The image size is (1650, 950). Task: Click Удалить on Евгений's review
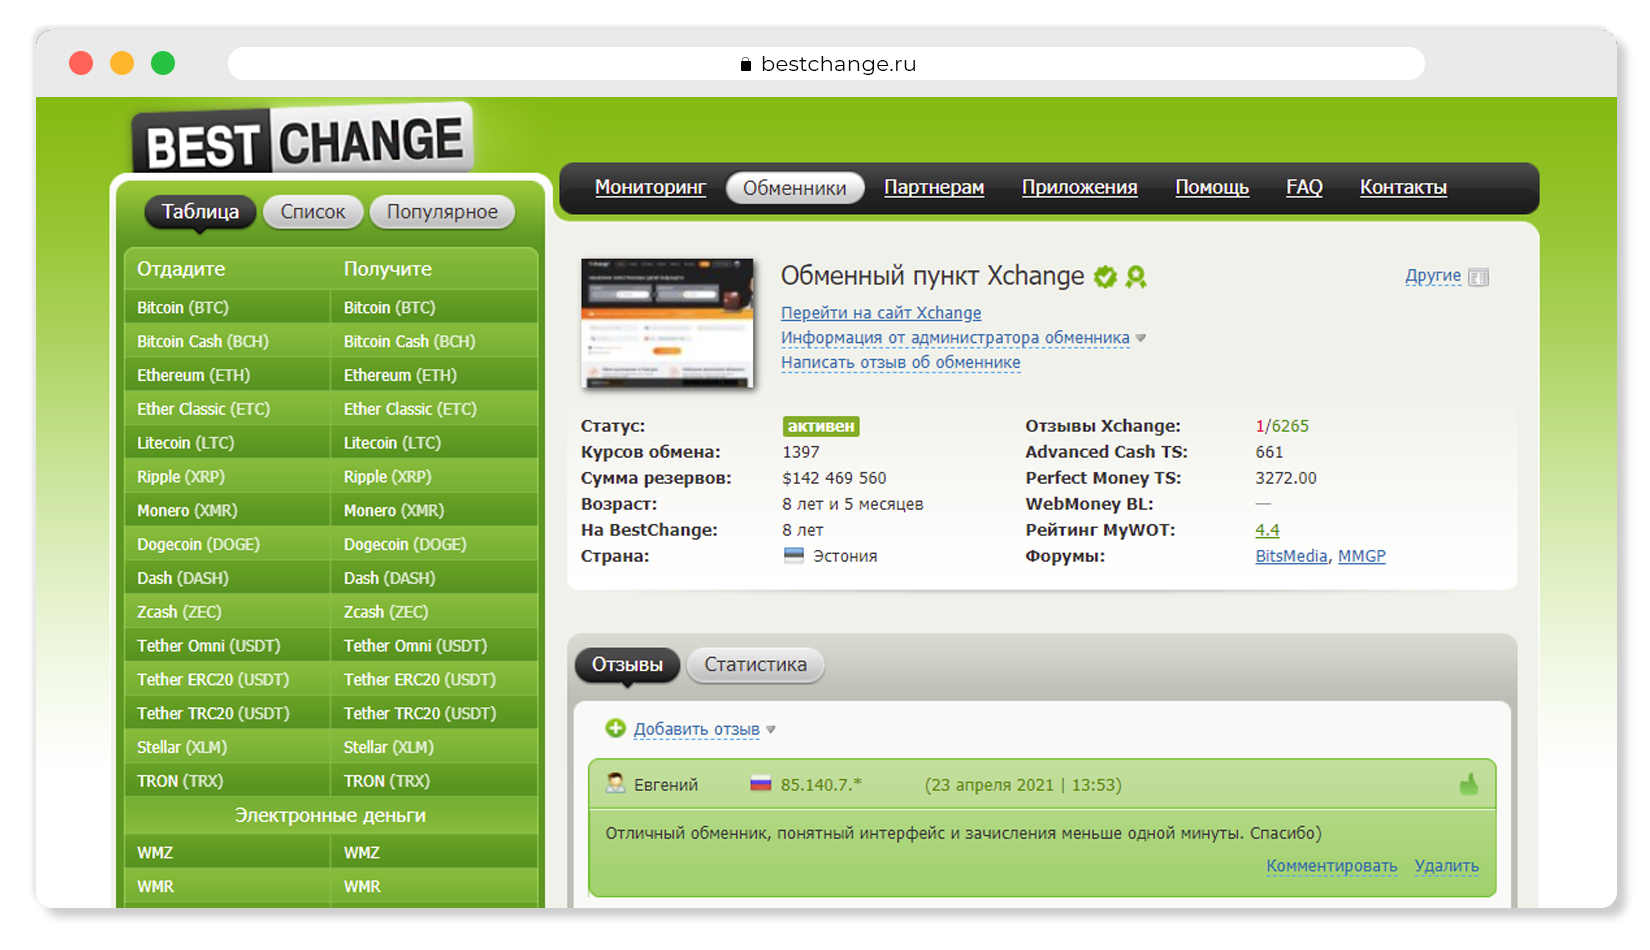coord(1446,866)
